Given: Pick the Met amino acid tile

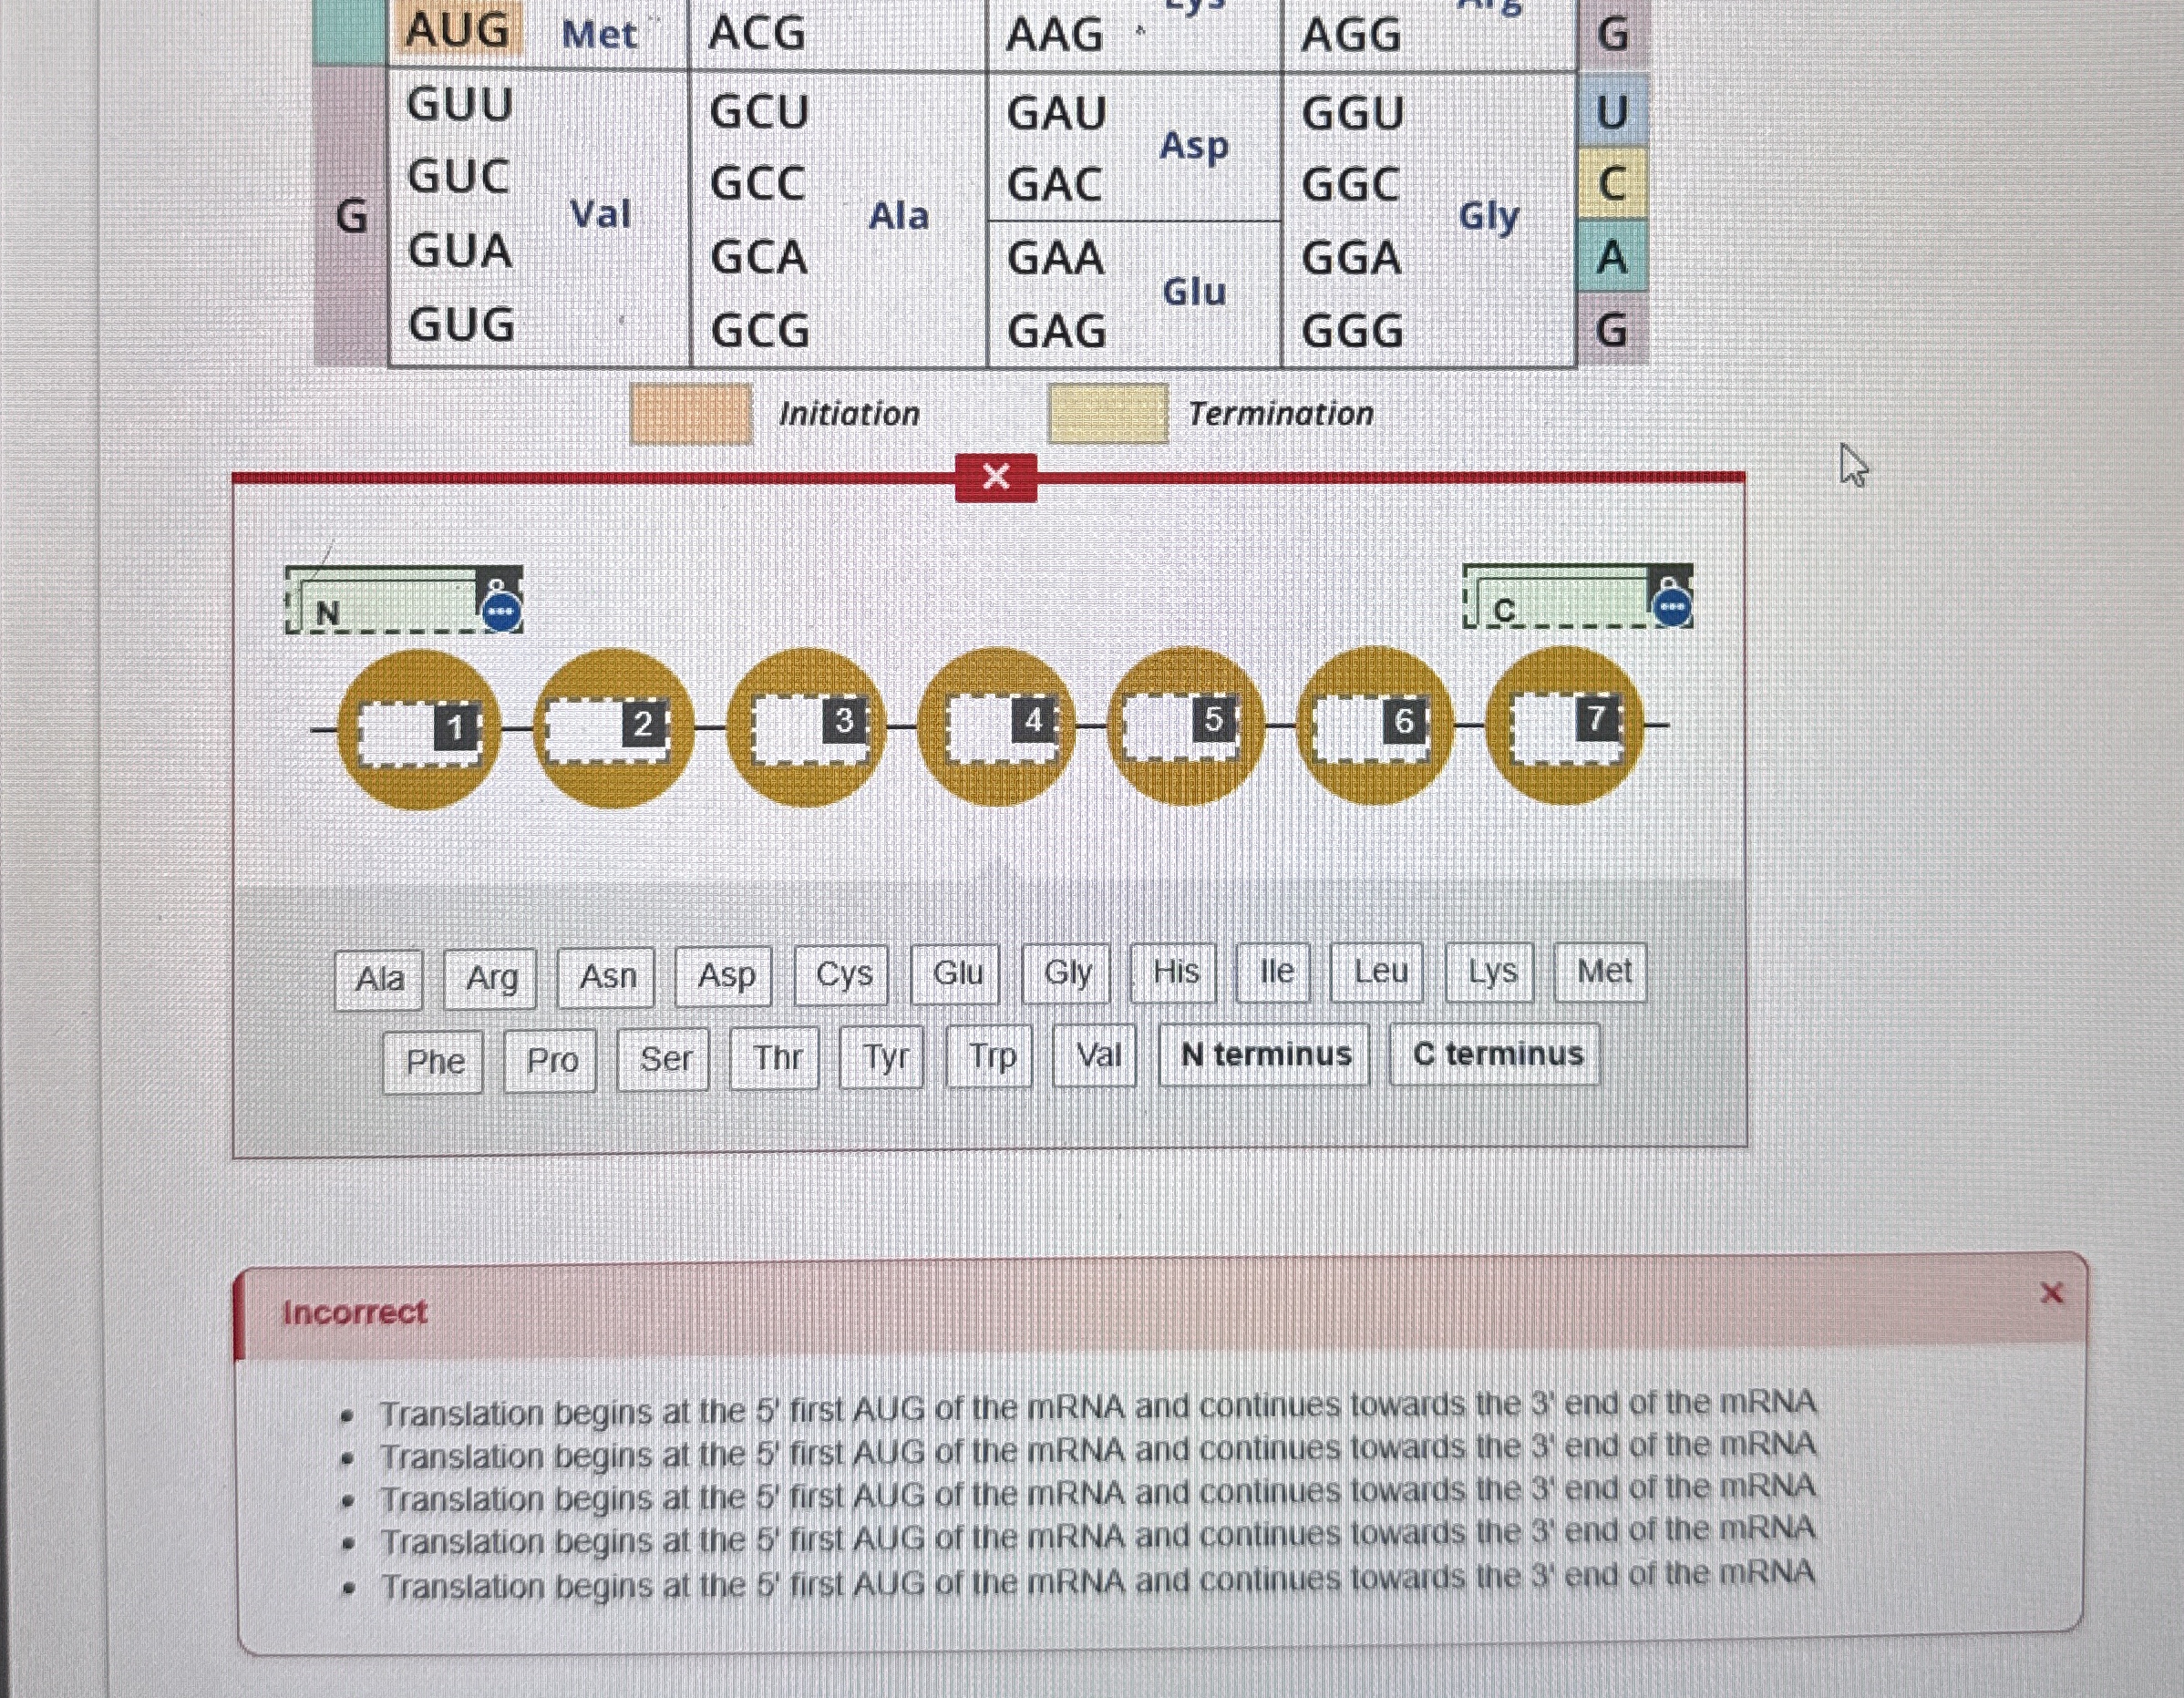Looking at the screenshot, I should 1601,972.
